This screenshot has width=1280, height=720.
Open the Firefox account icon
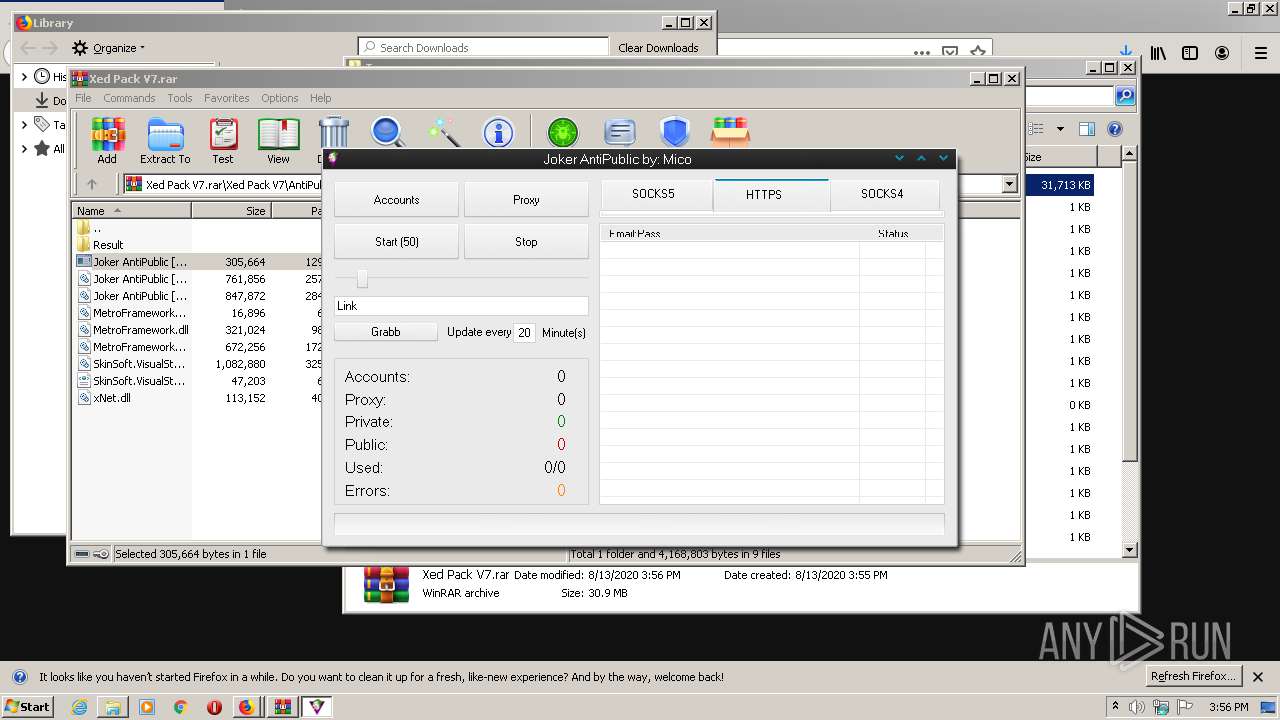(1222, 53)
